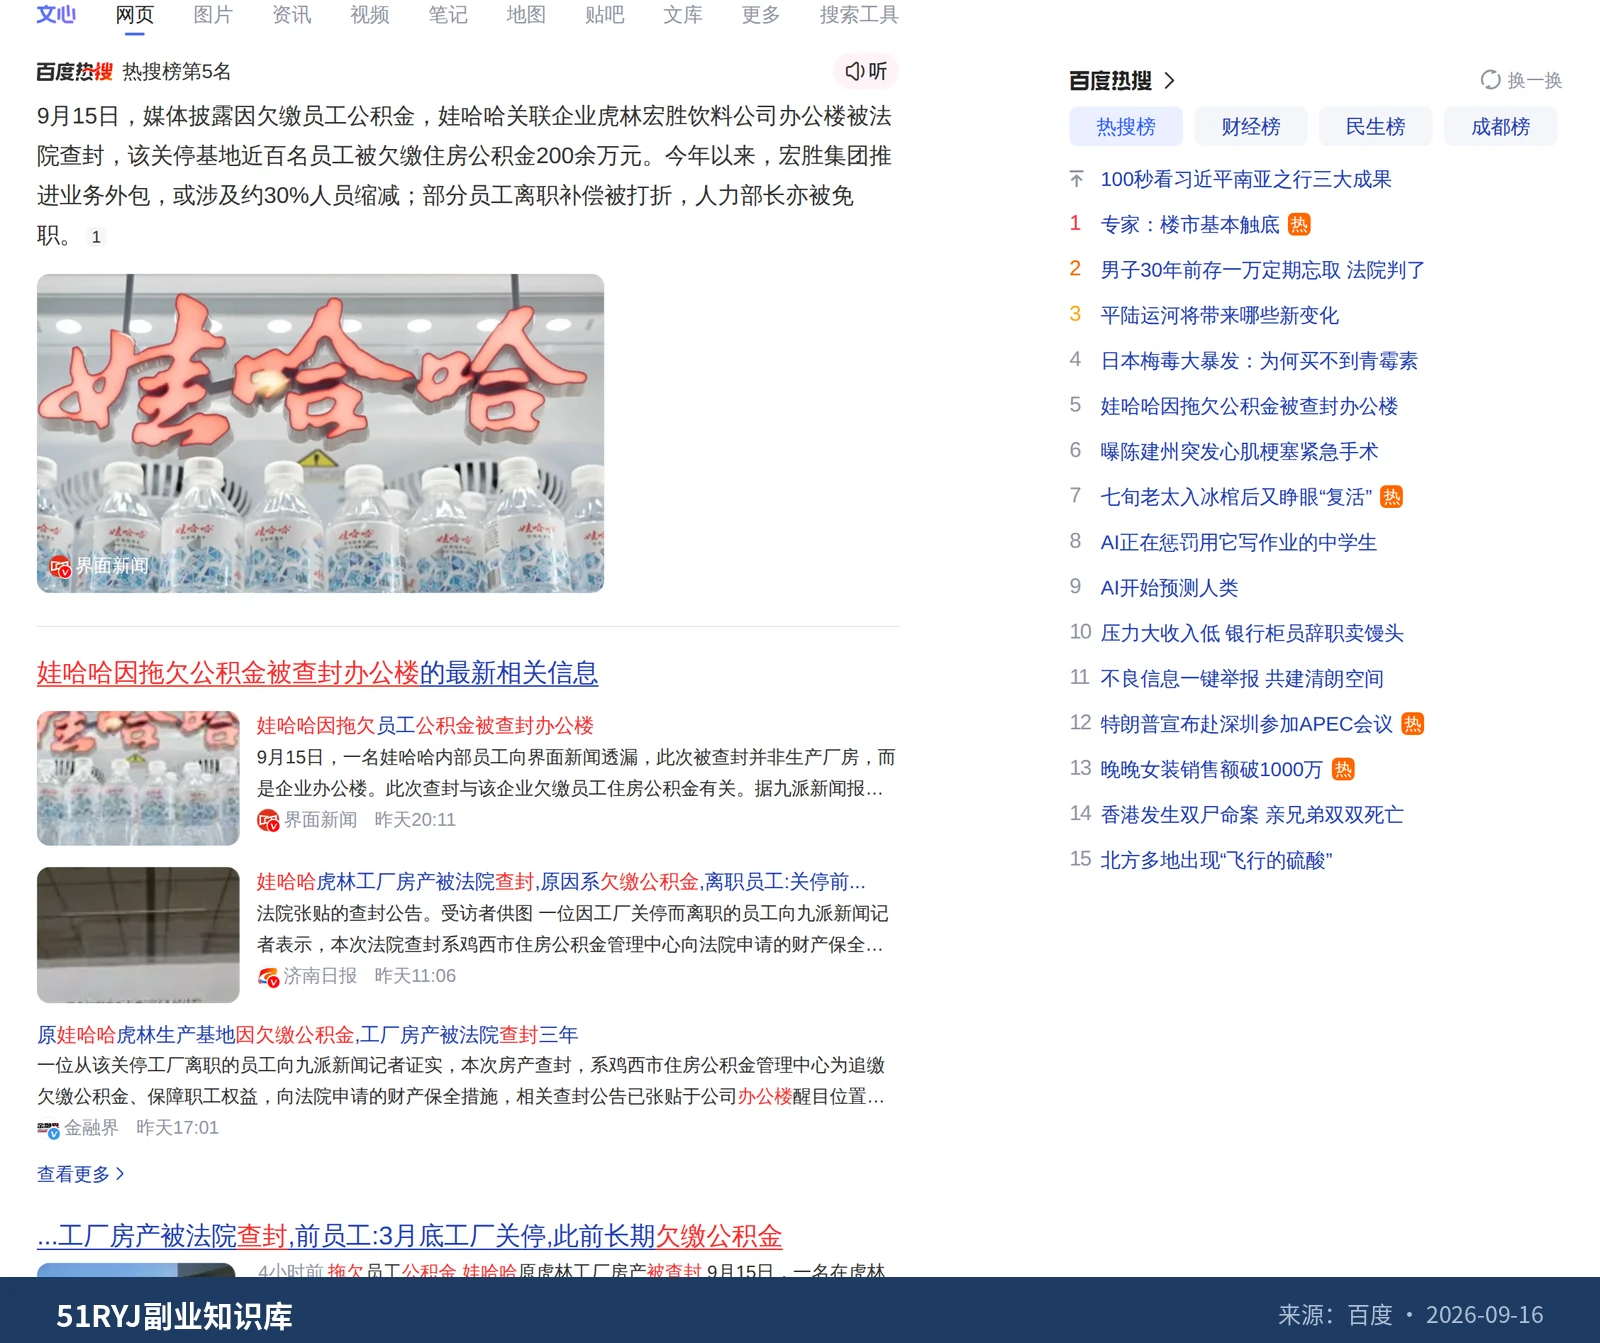Open the 文库 tab
This screenshot has width=1600, height=1343.
pyautogui.click(x=682, y=15)
